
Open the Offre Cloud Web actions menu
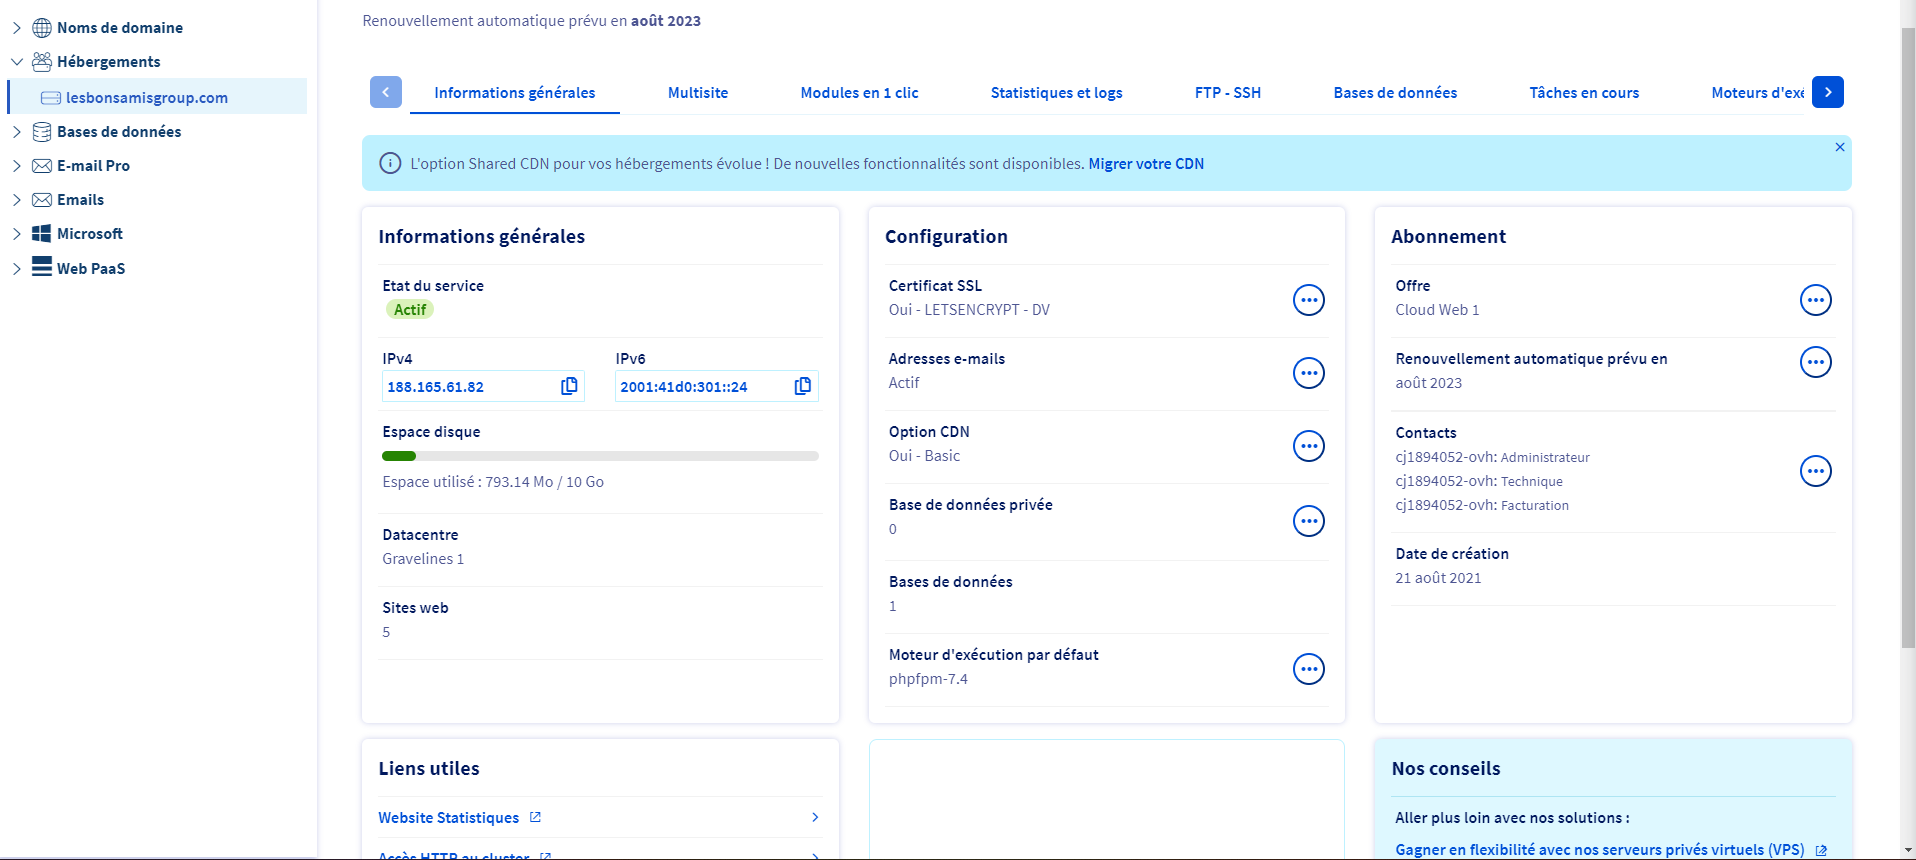[1815, 300]
